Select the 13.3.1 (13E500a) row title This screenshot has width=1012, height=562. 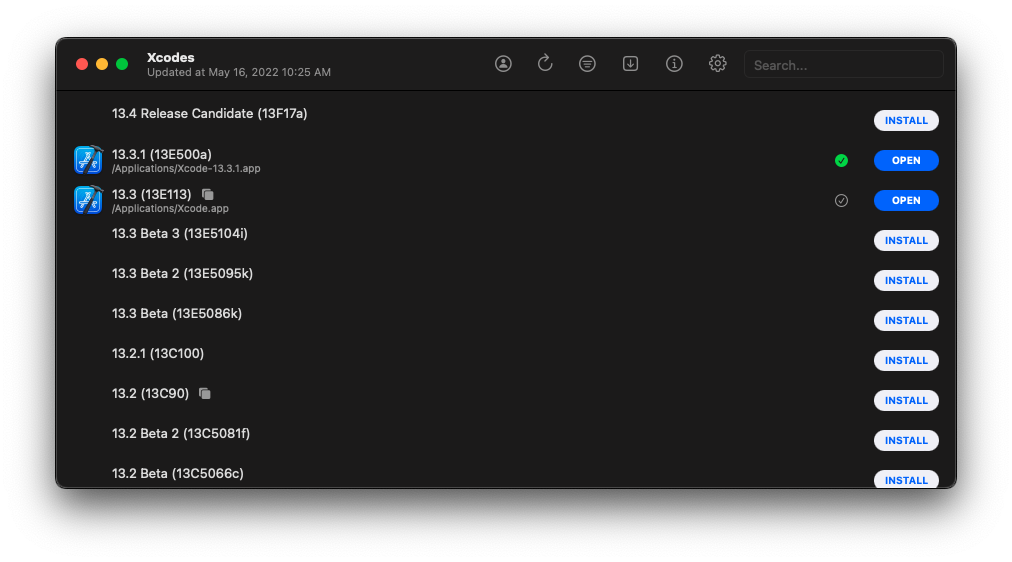coord(161,154)
